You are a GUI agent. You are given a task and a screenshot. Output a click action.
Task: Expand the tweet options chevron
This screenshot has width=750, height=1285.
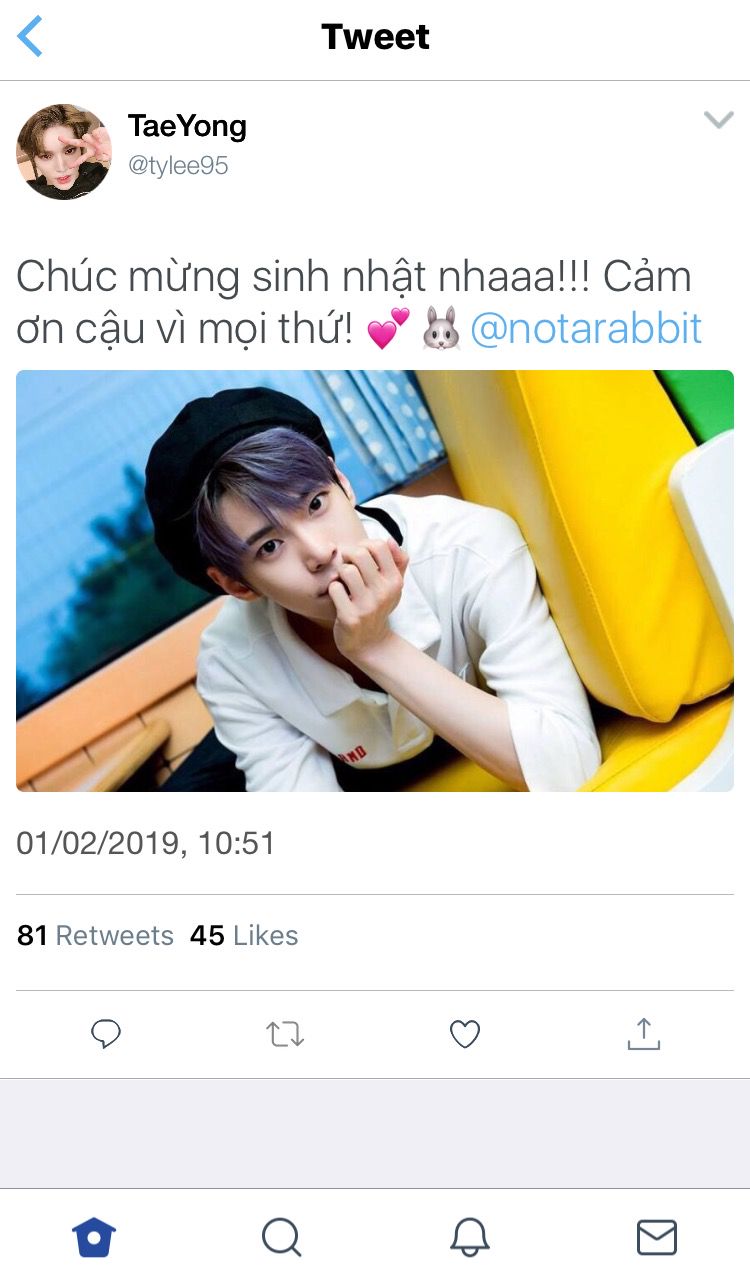pos(718,121)
